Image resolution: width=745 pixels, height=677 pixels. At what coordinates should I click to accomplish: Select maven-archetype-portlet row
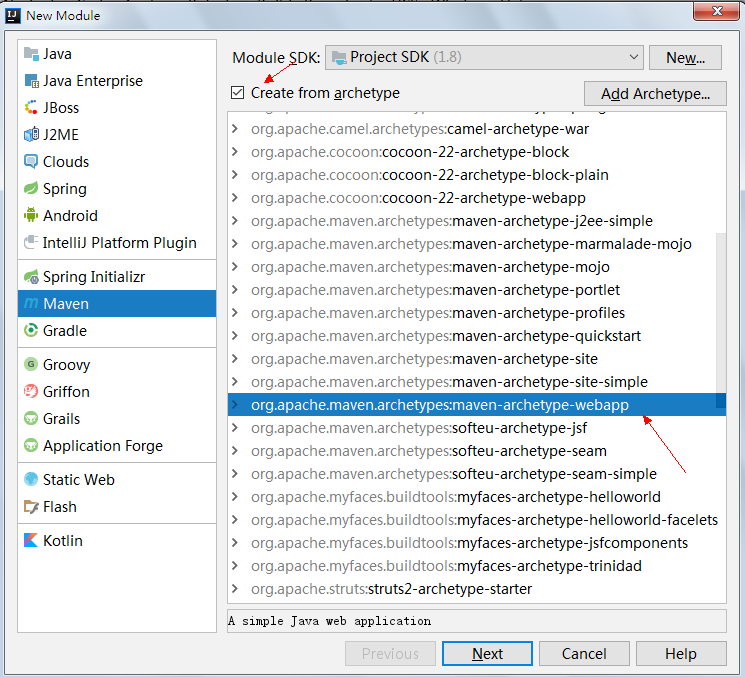tap(477, 290)
